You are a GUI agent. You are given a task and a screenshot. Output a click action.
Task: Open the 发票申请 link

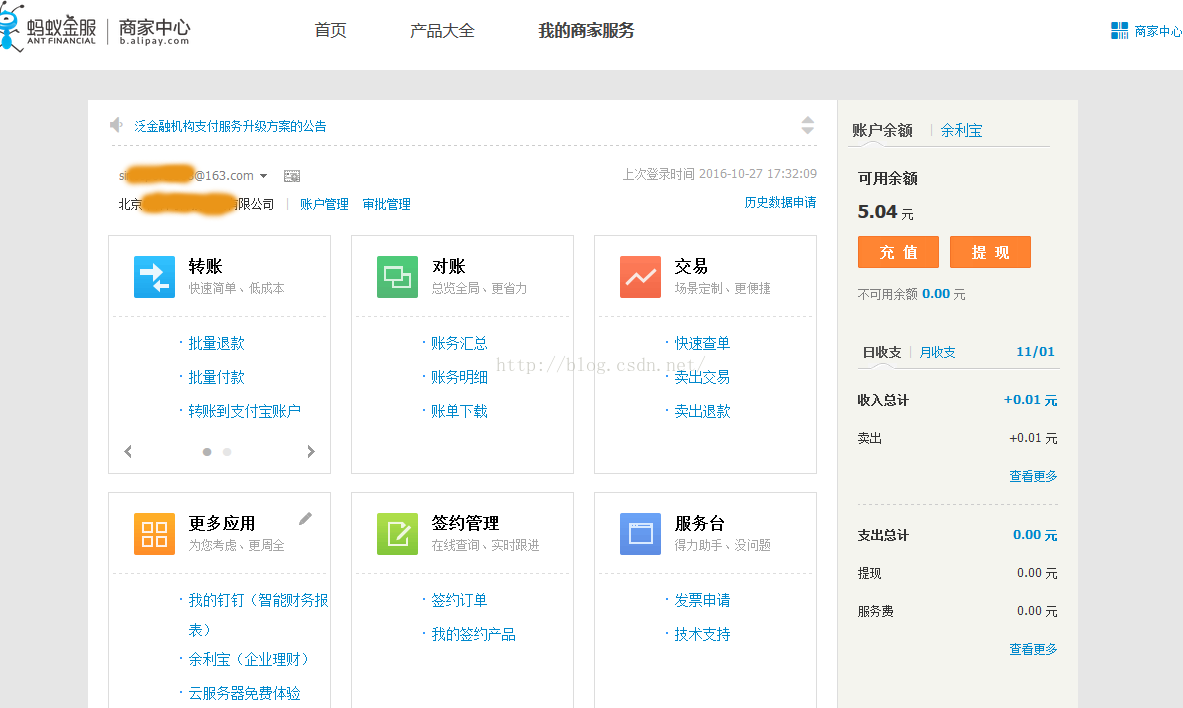pyautogui.click(x=702, y=600)
